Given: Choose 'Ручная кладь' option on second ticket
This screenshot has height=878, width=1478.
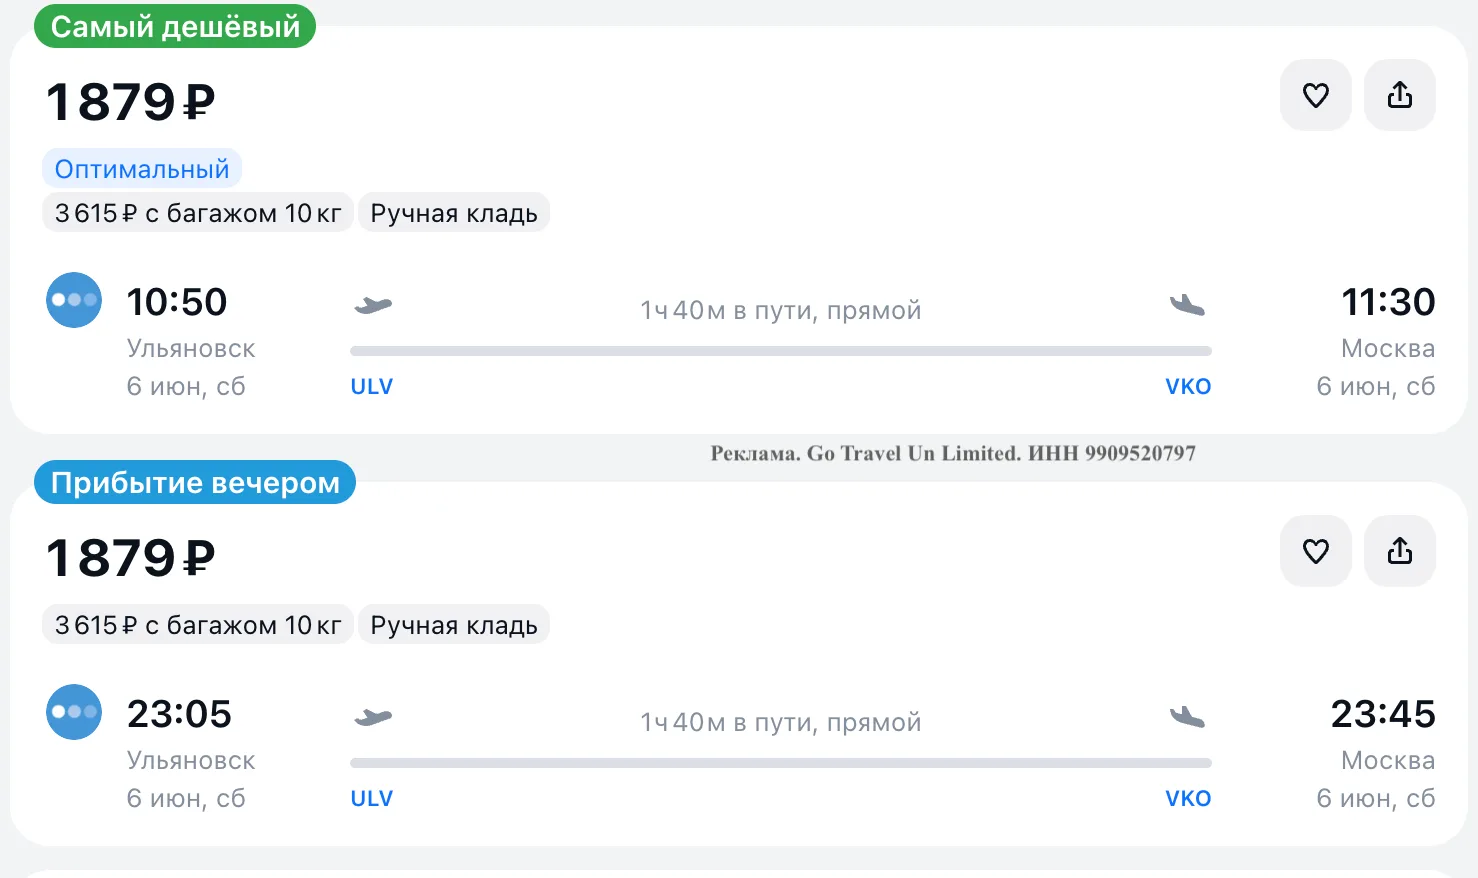Looking at the screenshot, I should coord(454,624).
